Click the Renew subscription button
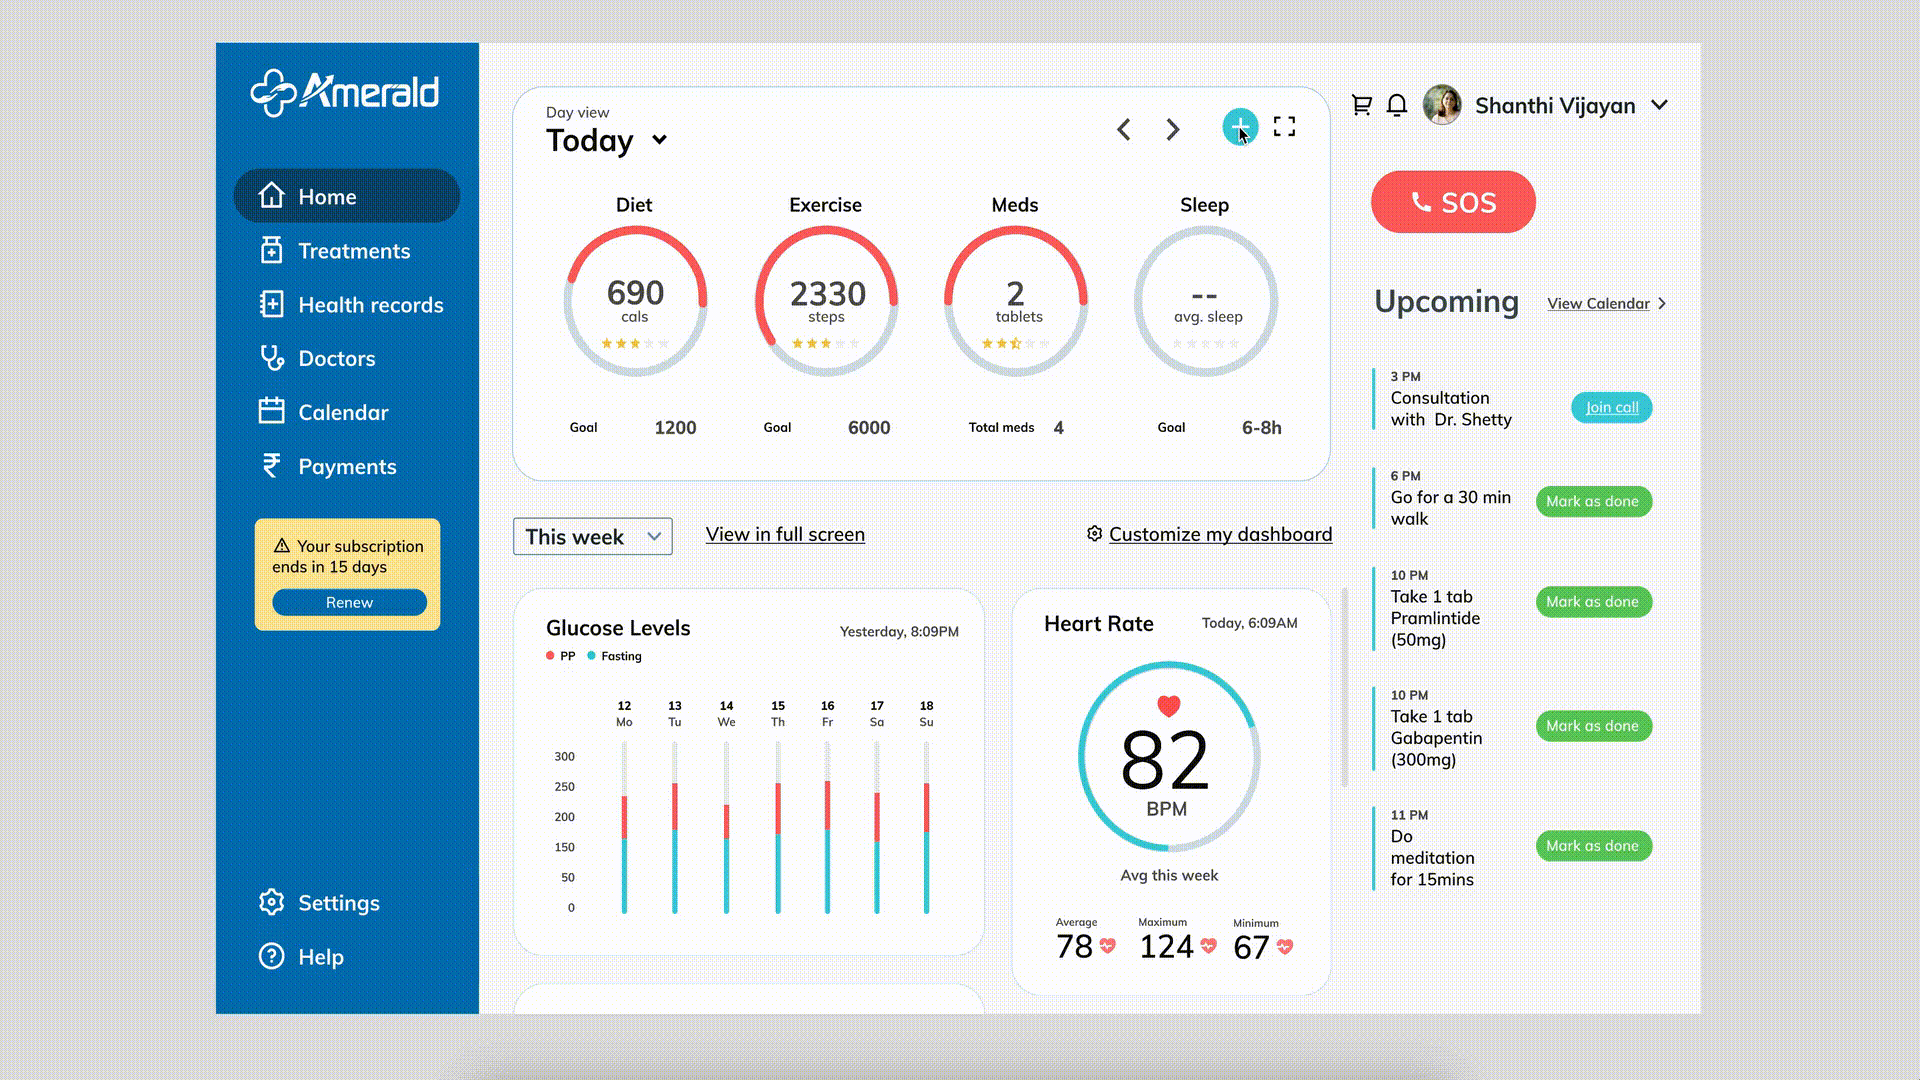Screen dimensions: 1920x1080 [349, 602]
